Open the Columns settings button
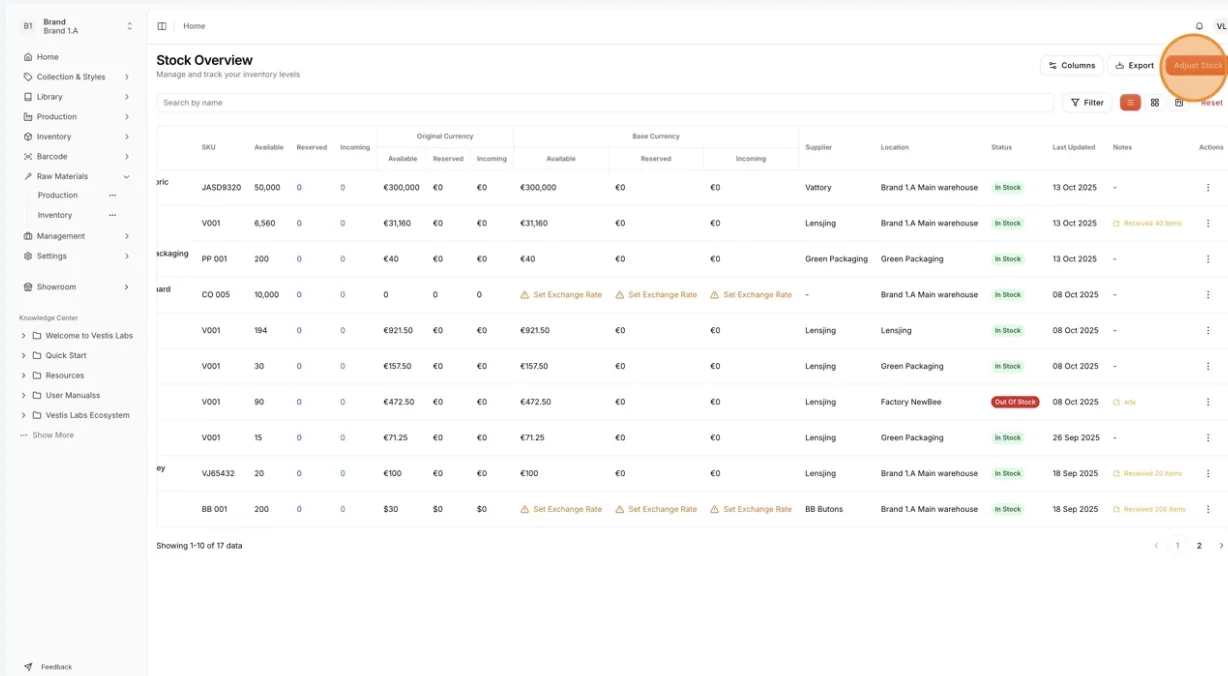Image resolution: width=1228 pixels, height=676 pixels. [1072, 66]
